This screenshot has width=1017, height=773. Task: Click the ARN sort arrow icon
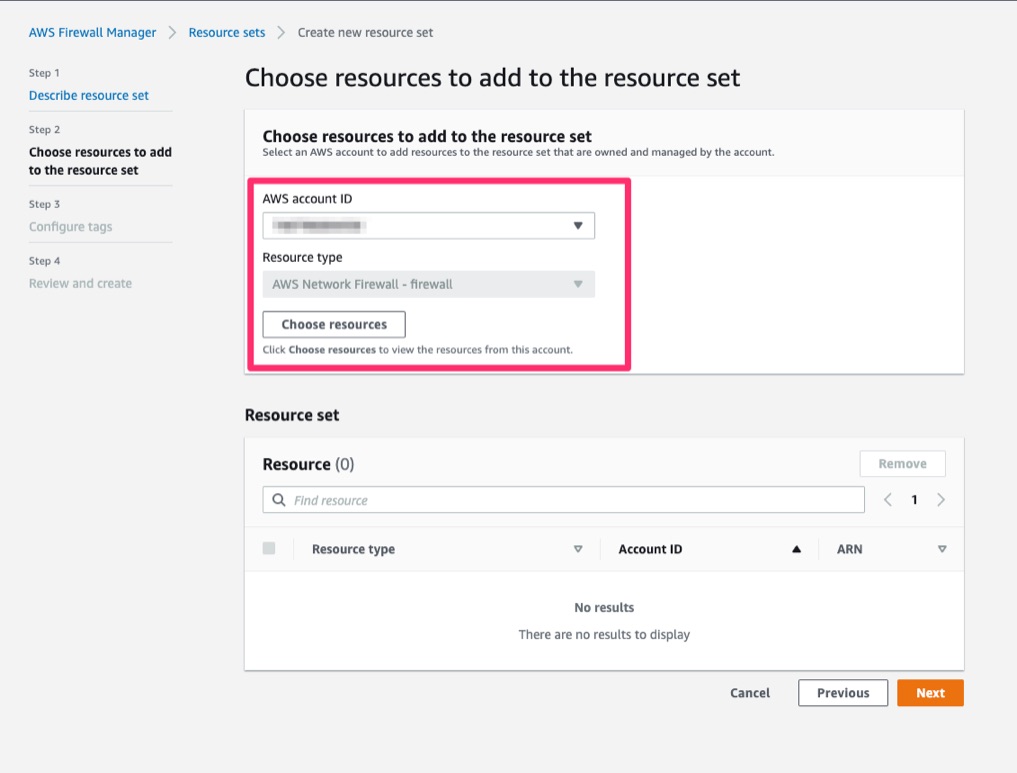pyautogui.click(x=942, y=549)
